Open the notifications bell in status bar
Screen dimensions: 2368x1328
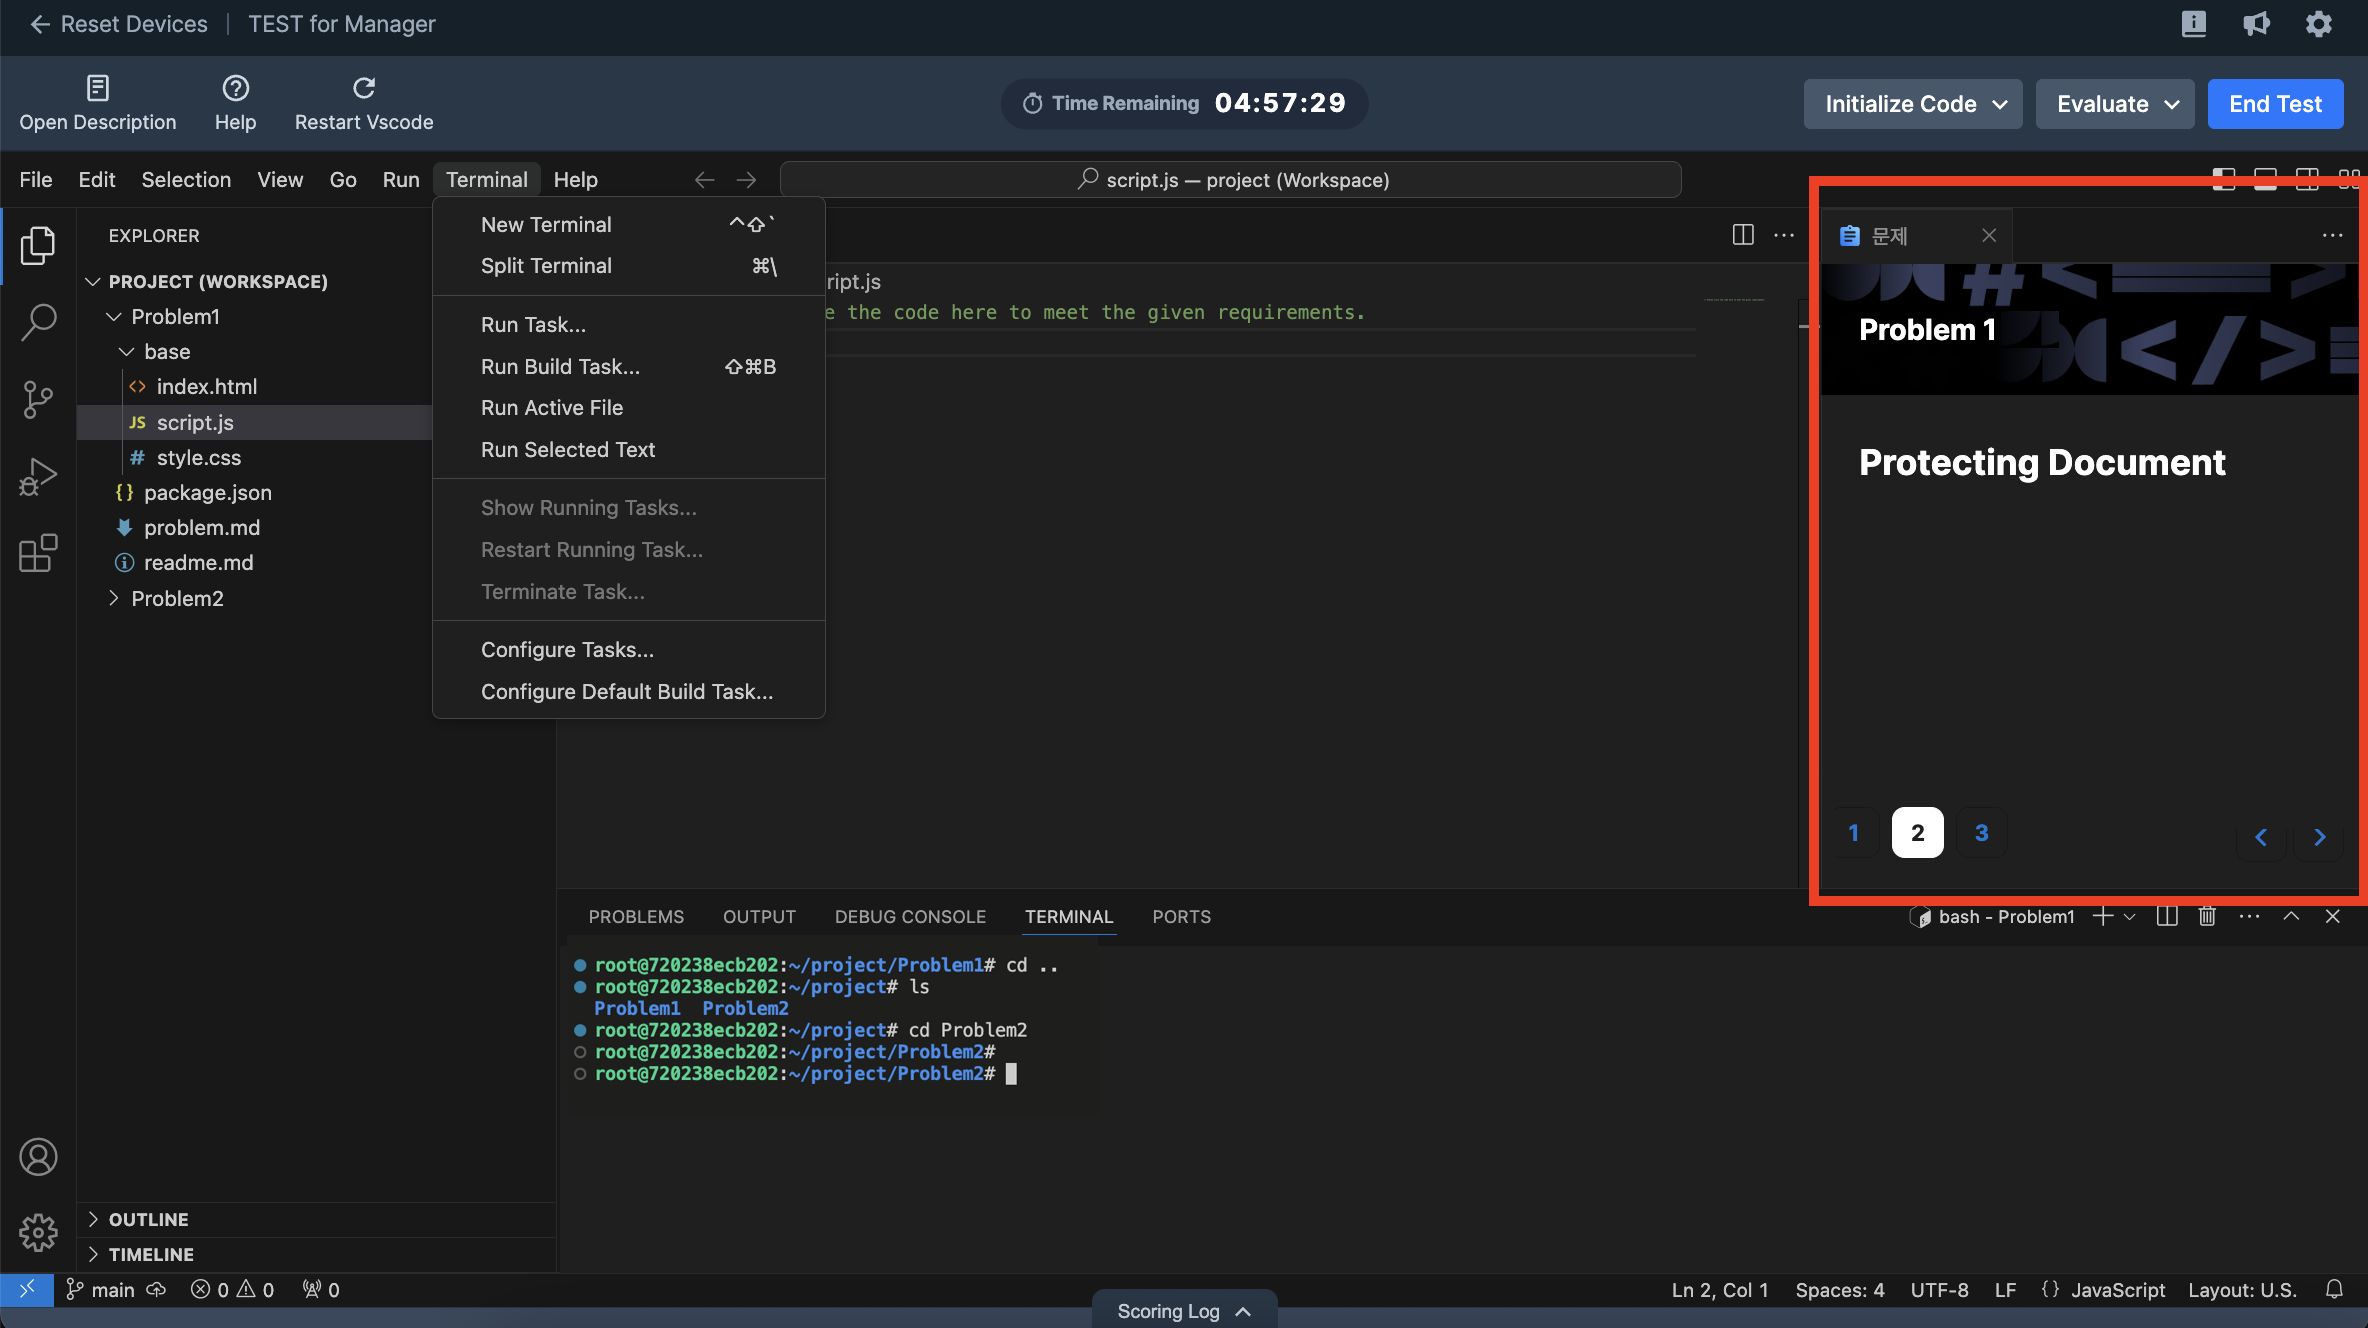2334,1290
